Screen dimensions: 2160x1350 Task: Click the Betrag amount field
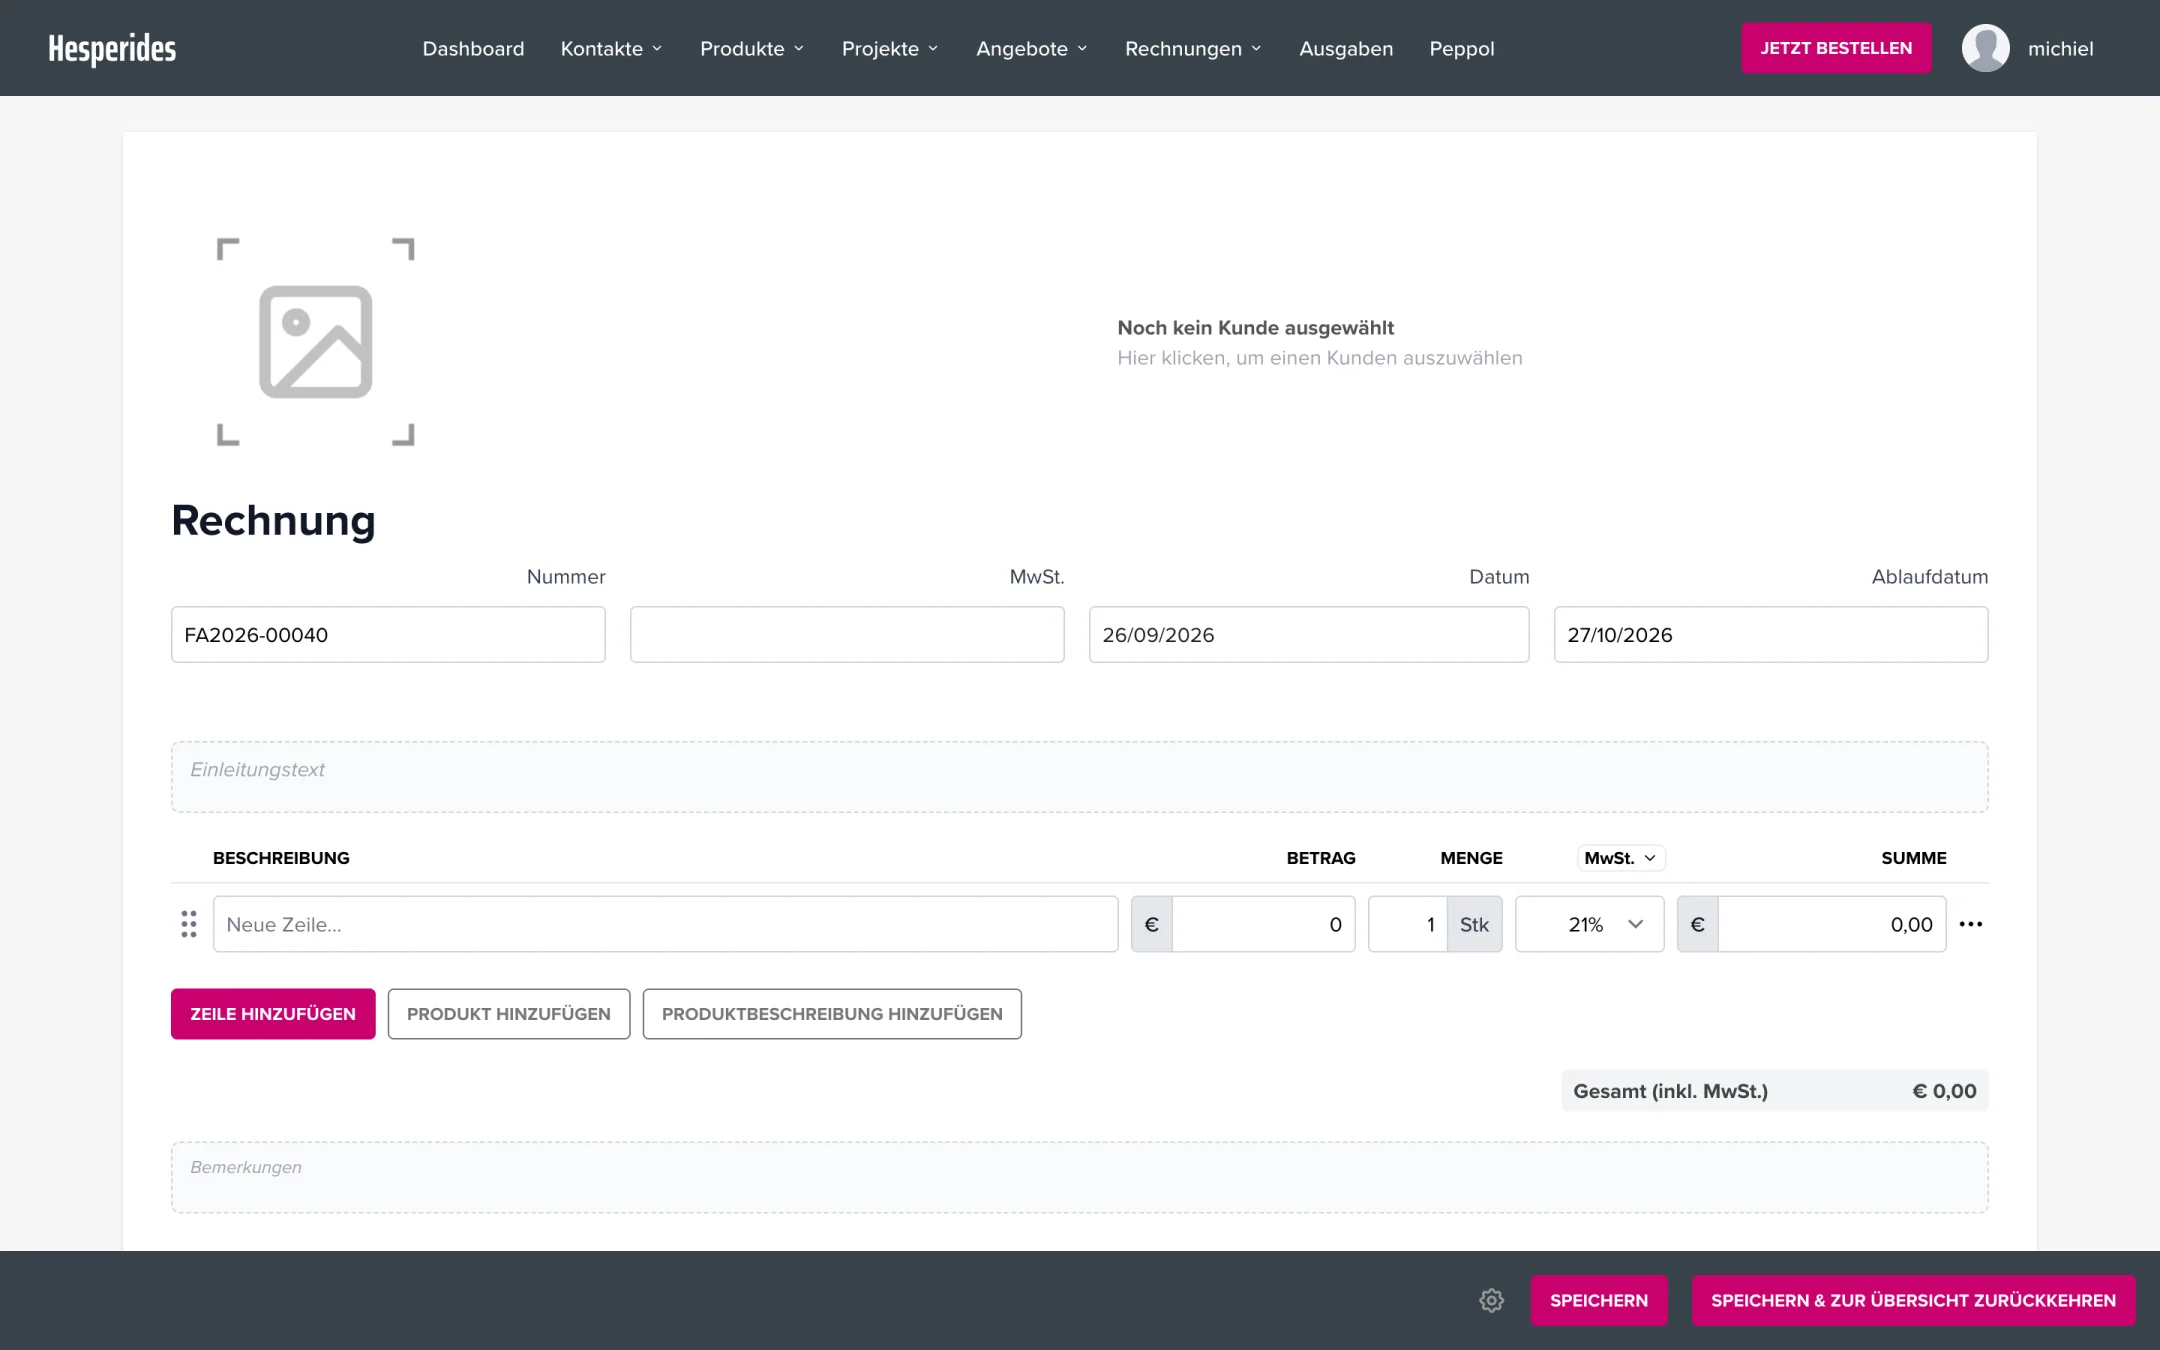[x=1263, y=924]
